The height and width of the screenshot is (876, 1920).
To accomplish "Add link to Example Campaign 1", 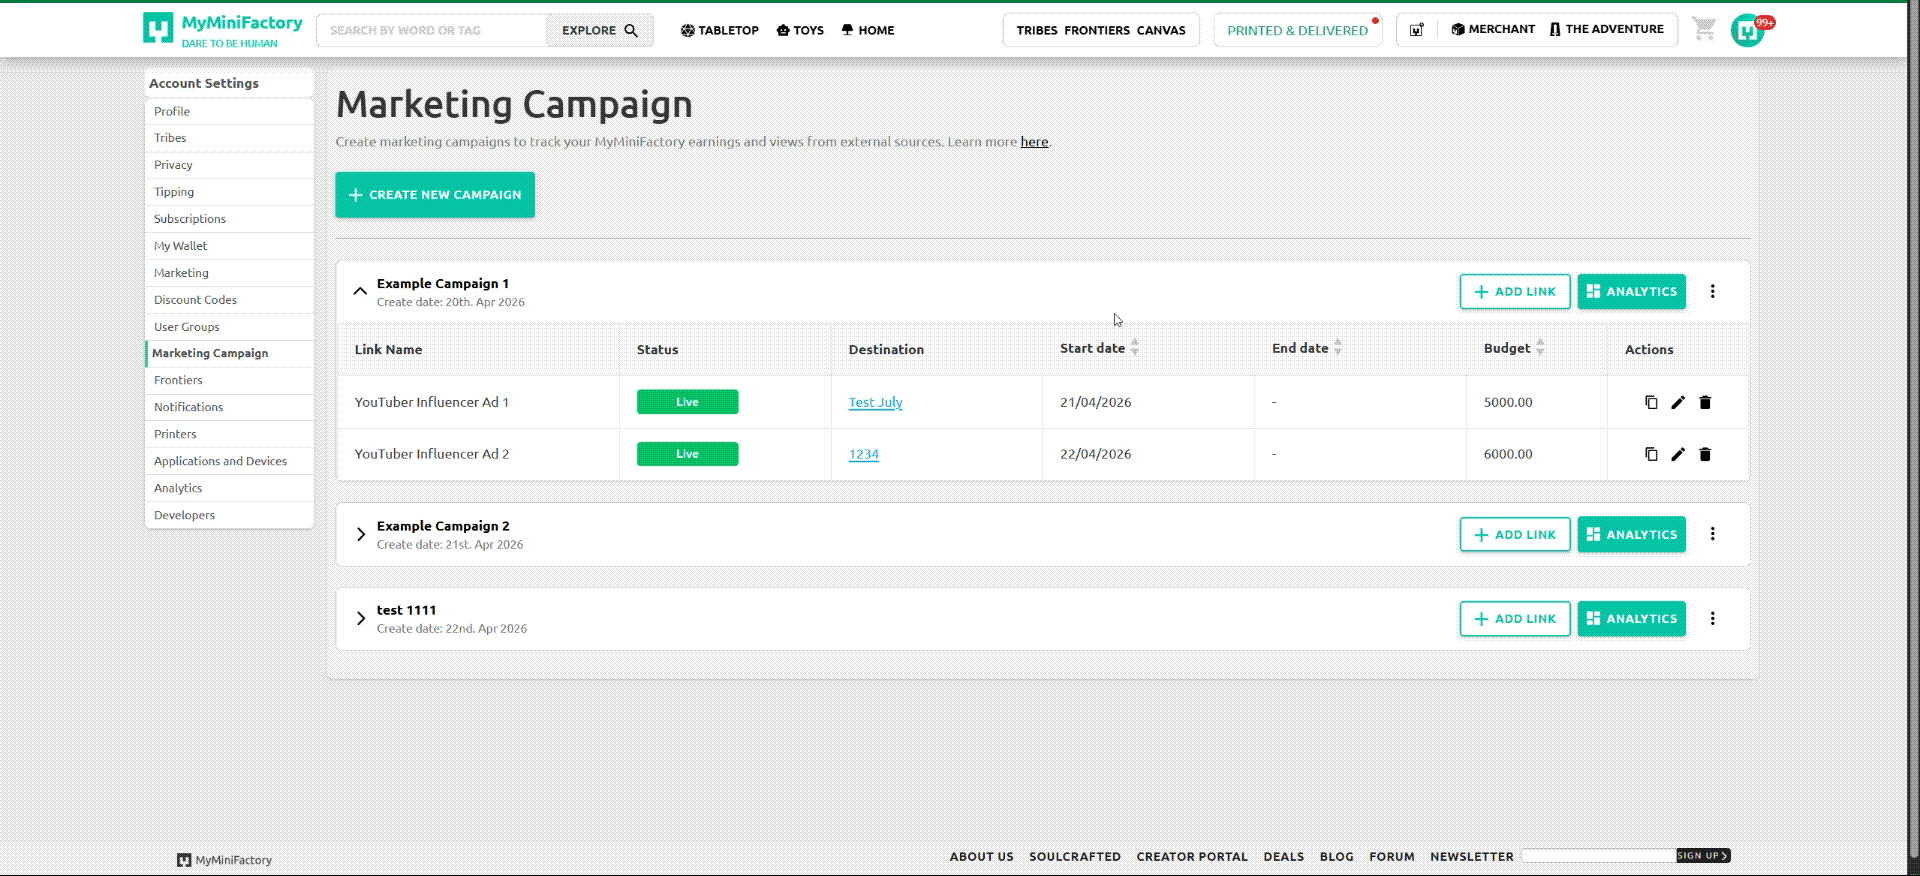I will (x=1515, y=291).
